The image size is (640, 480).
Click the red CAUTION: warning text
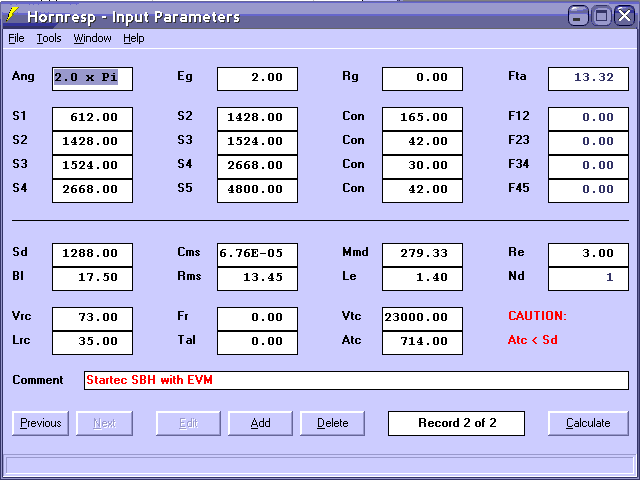click(538, 316)
